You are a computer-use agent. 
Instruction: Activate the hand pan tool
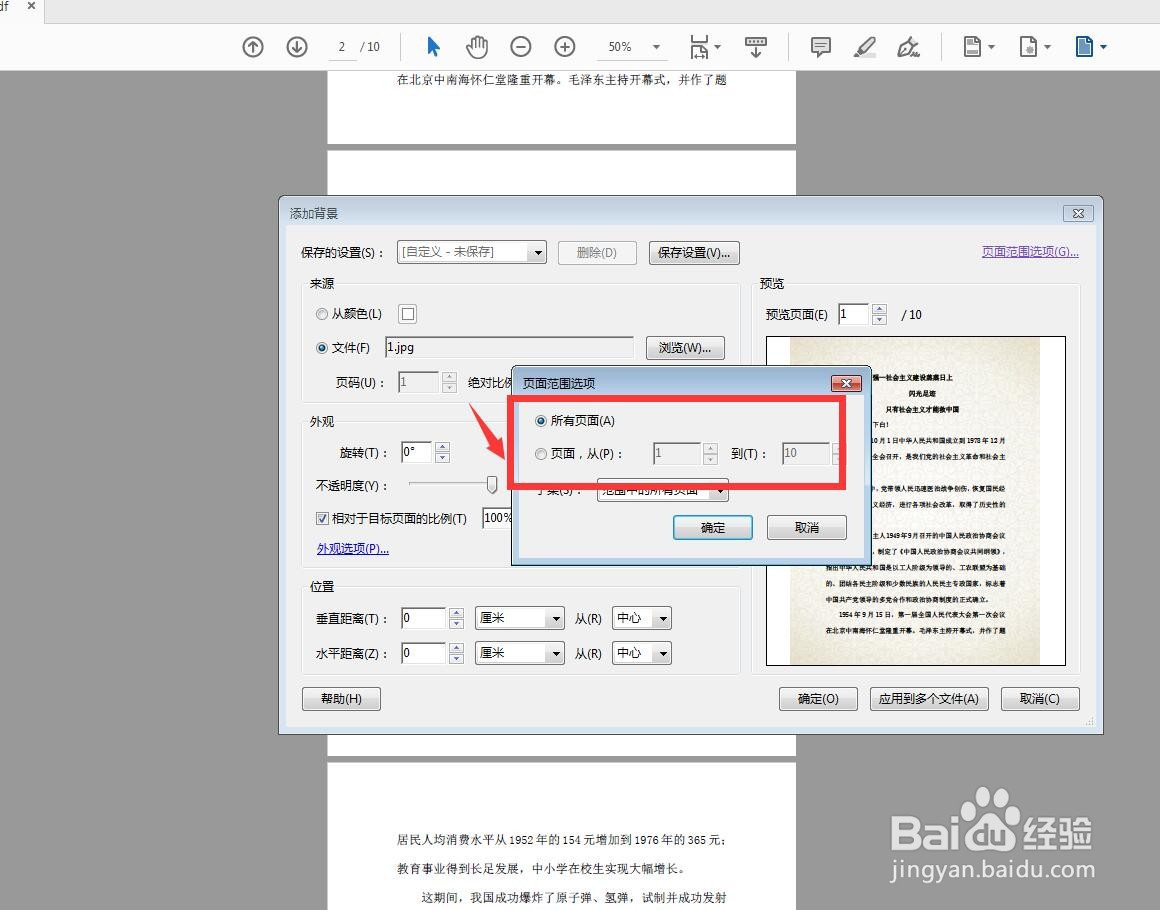click(477, 47)
